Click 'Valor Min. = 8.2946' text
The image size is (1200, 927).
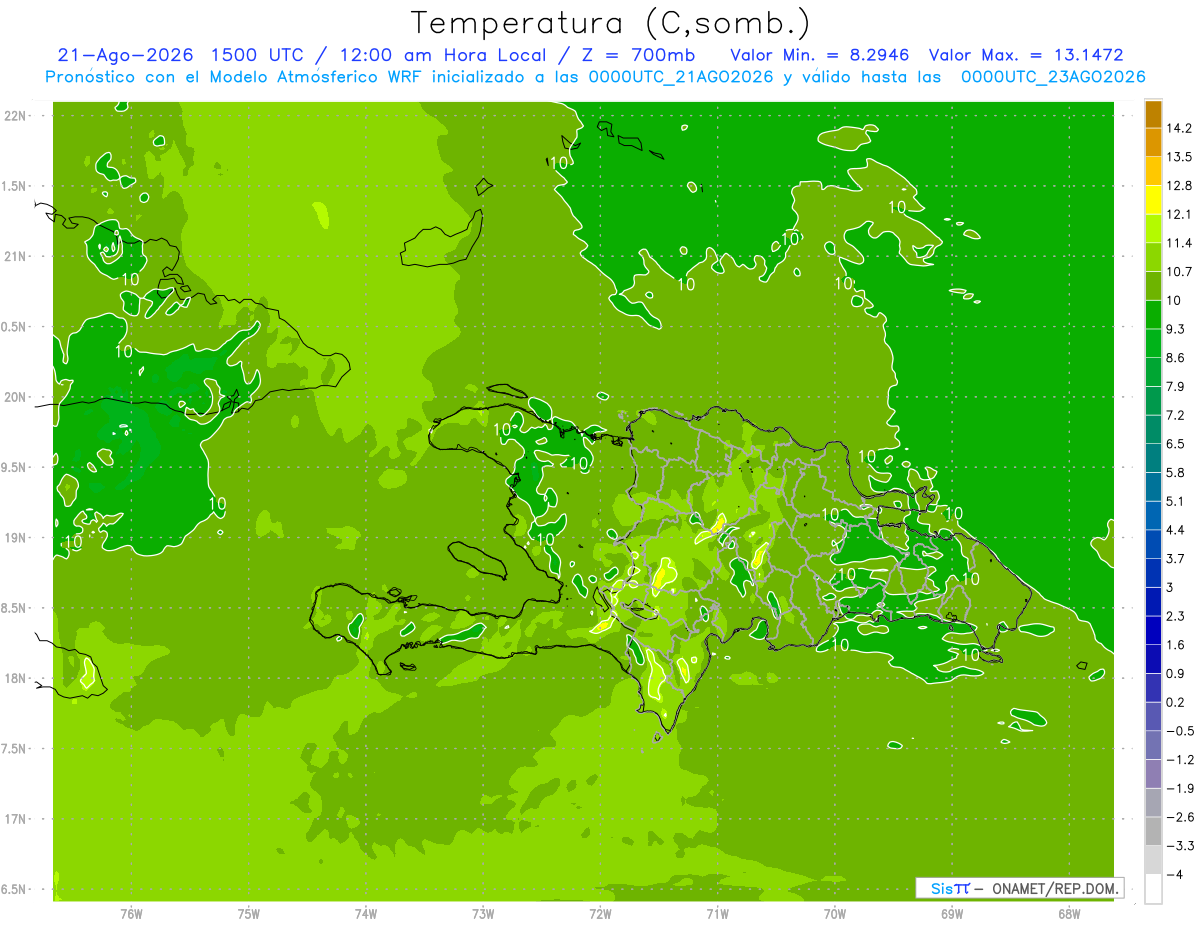820,55
